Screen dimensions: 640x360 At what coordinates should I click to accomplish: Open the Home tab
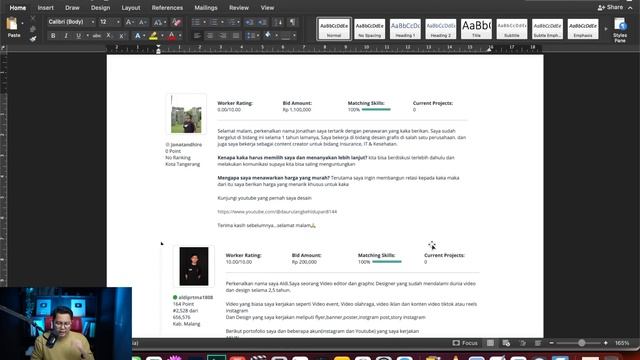[18, 8]
